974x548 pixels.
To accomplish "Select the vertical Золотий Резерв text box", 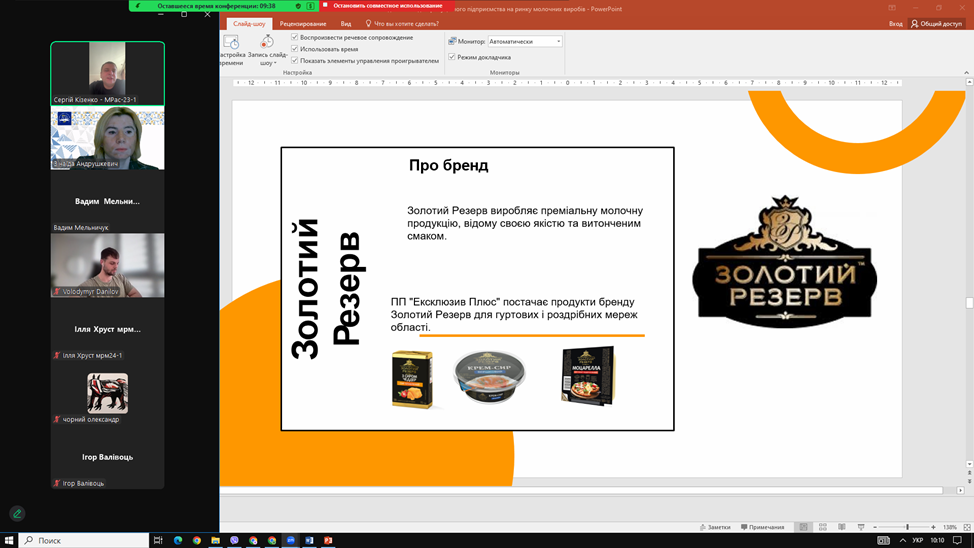I will click(x=327, y=289).
